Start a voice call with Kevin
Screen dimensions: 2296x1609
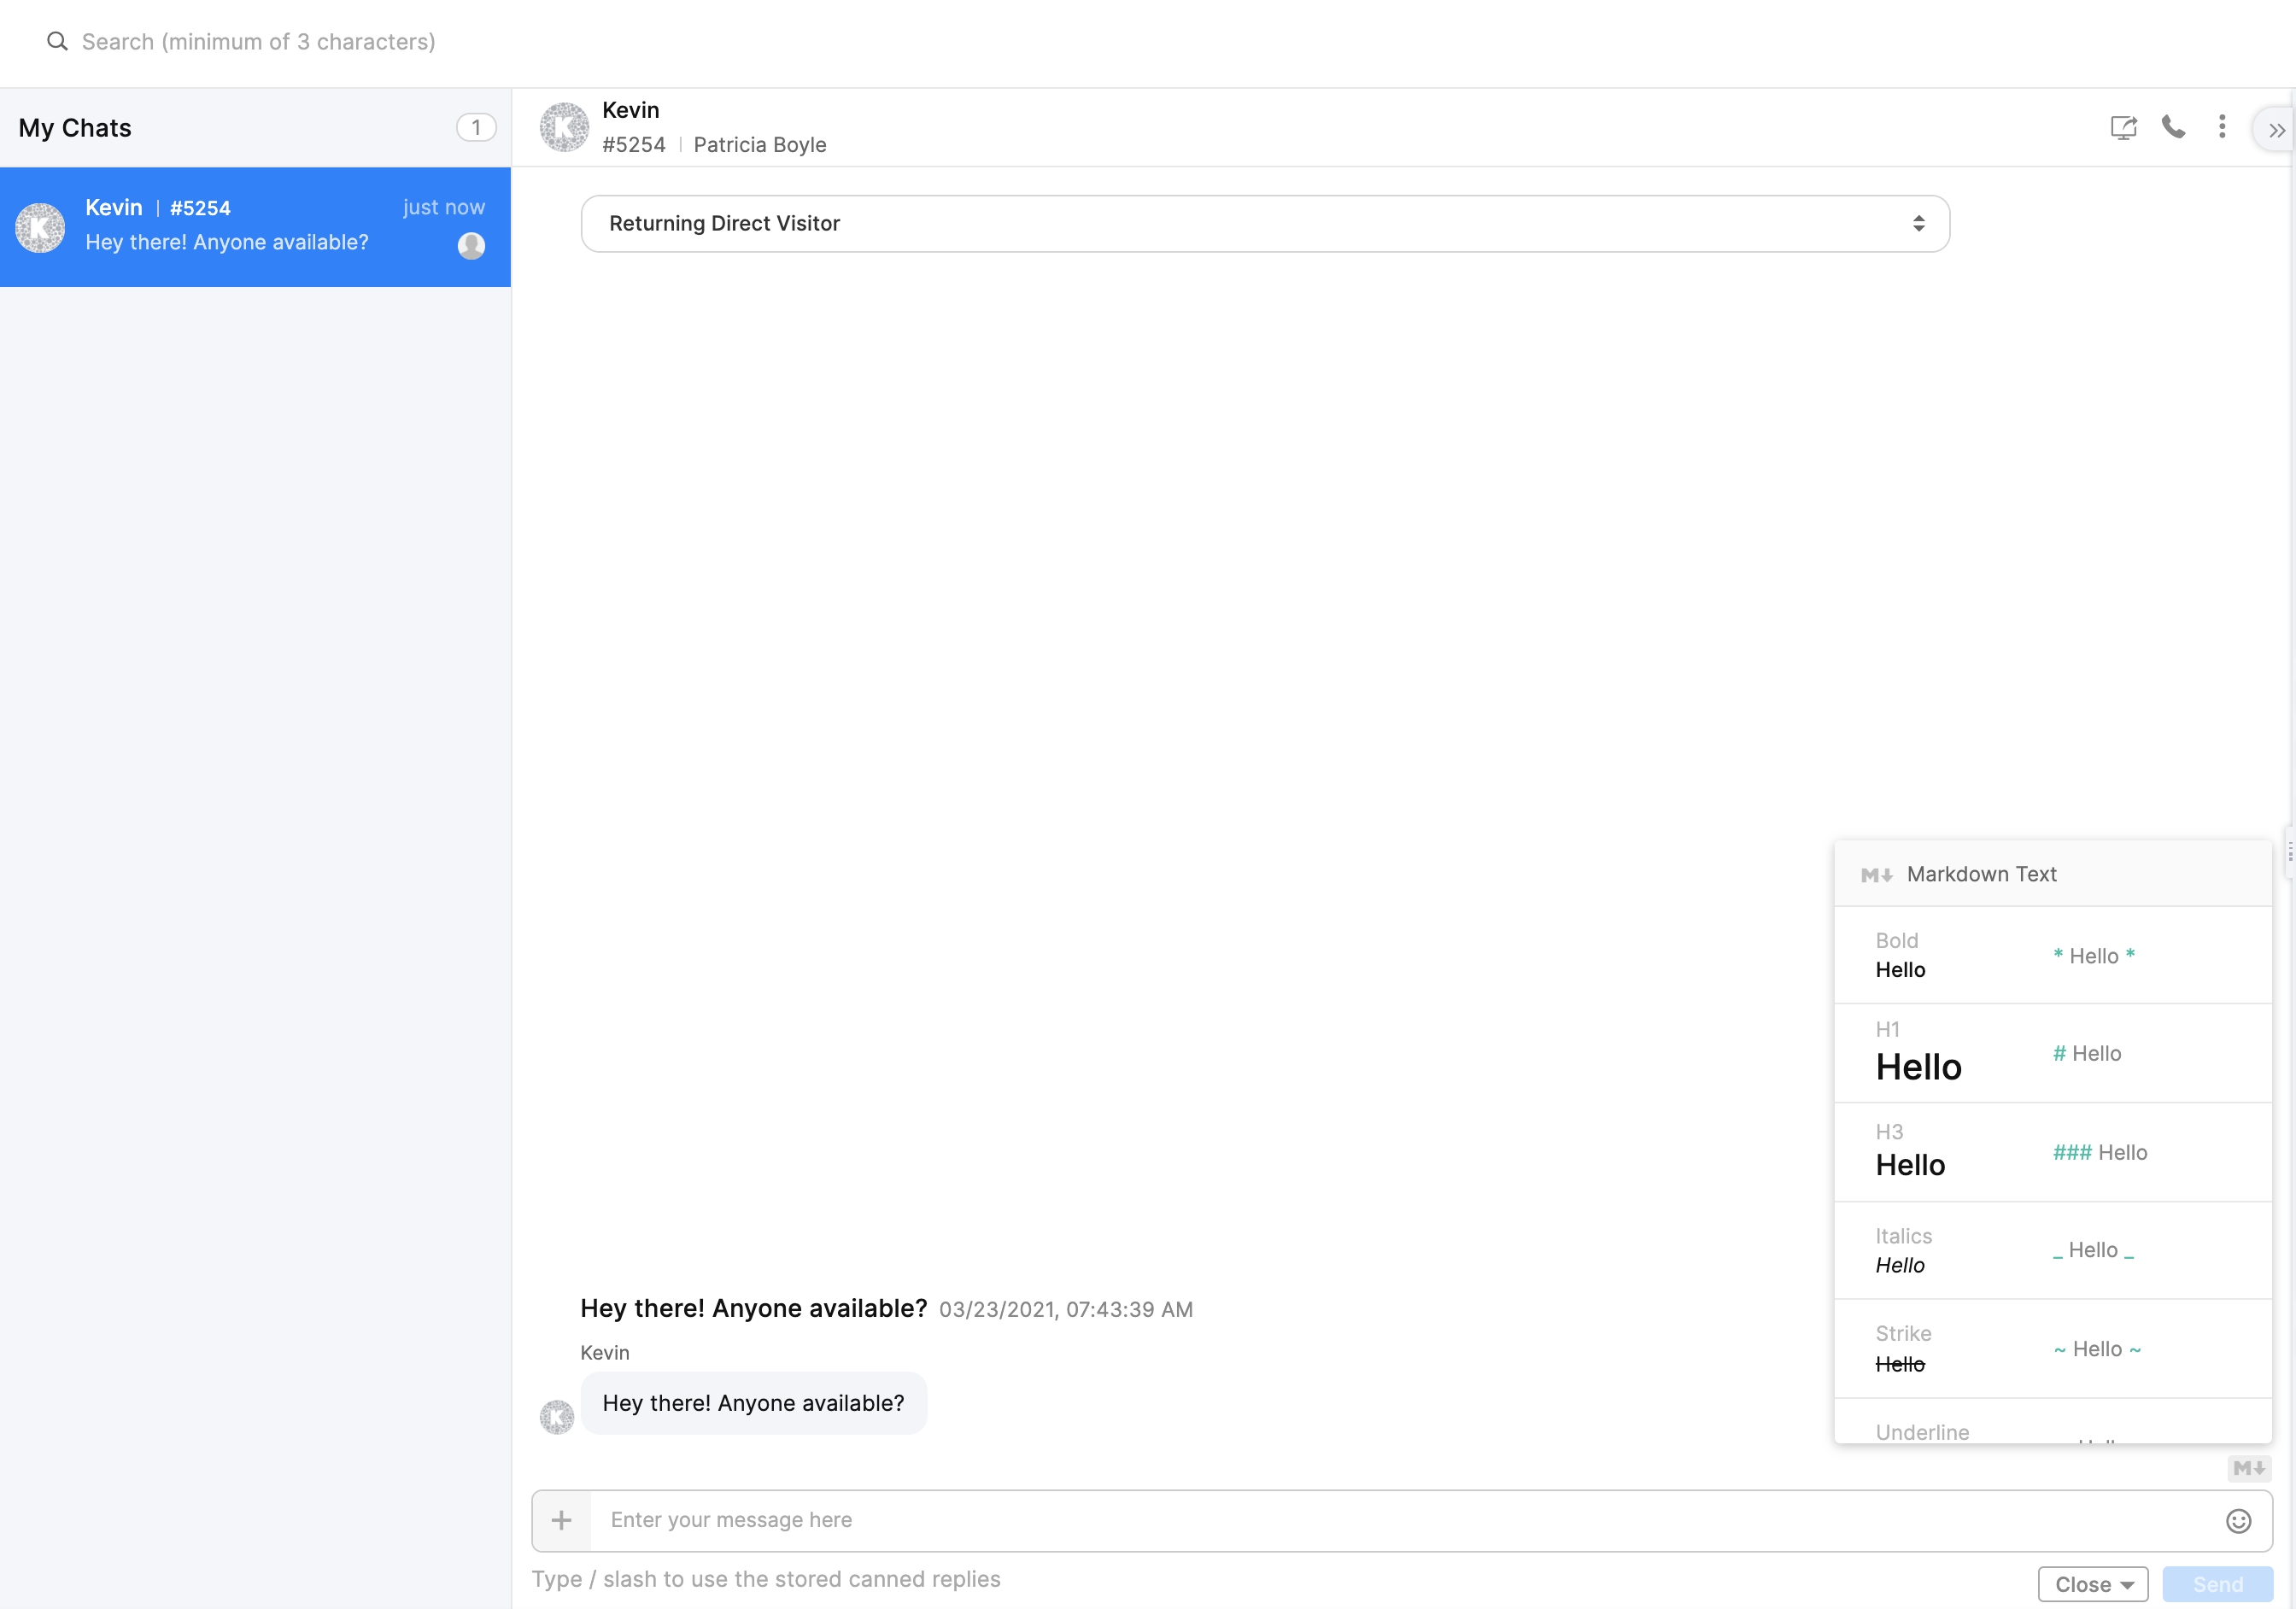(x=2173, y=127)
